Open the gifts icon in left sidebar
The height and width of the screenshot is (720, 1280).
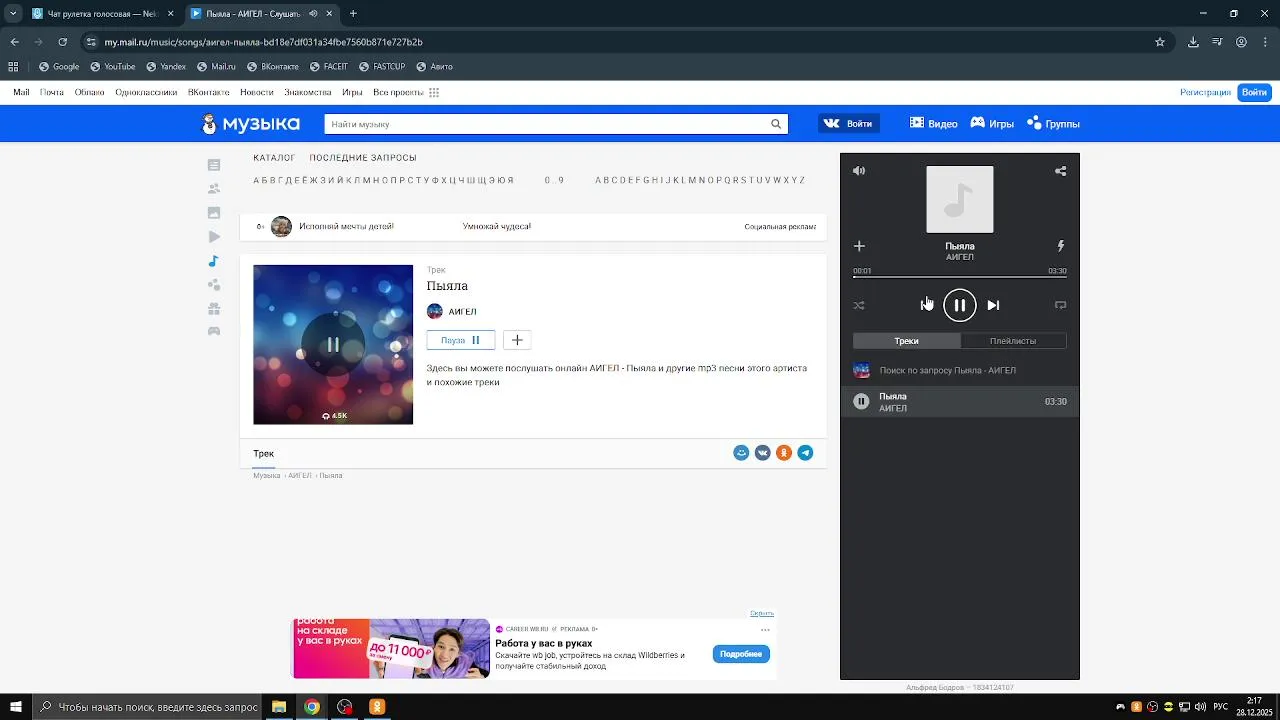214,309
